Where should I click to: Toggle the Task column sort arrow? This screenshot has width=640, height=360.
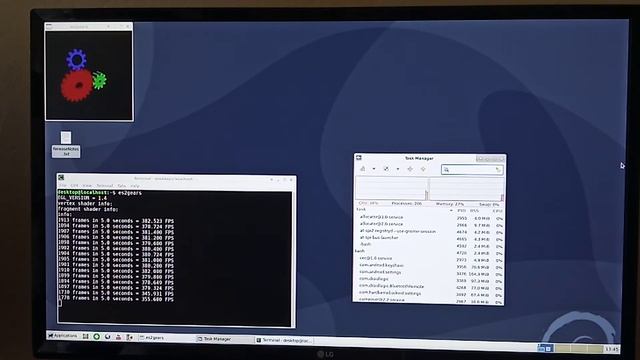451,211
